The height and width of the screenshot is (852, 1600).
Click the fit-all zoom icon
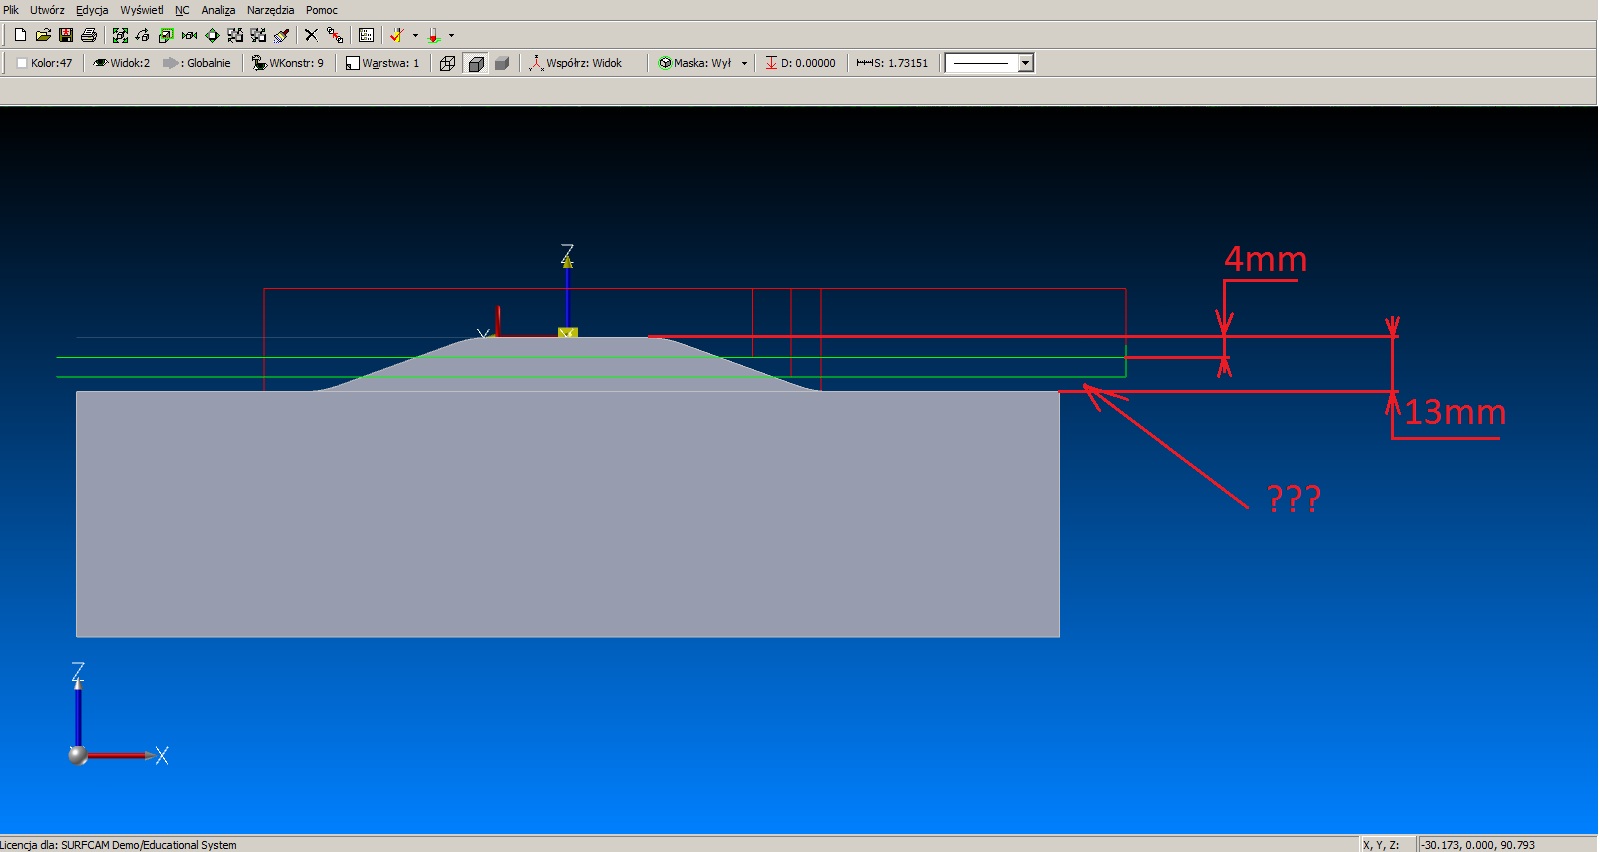pos(120,35)
